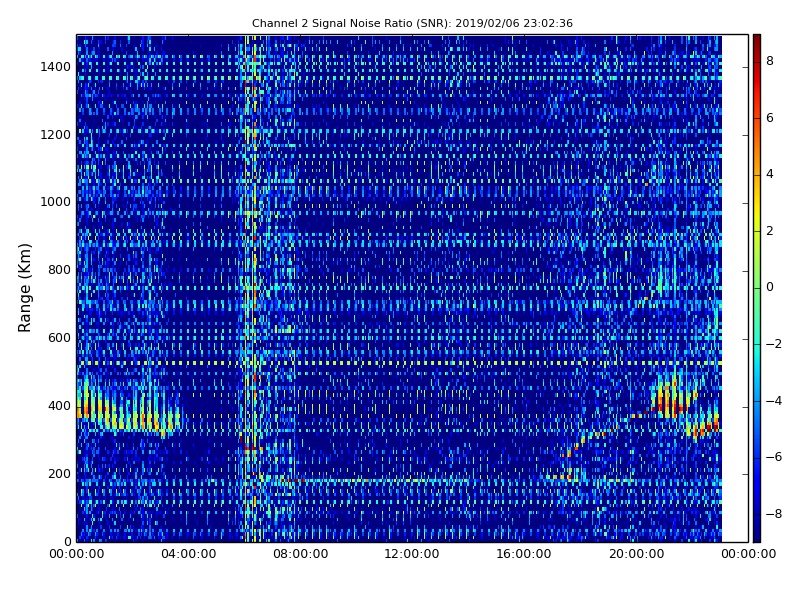Click the 1400 range tick label
This screenshot has height=600, width=800.
pos(55,67)
